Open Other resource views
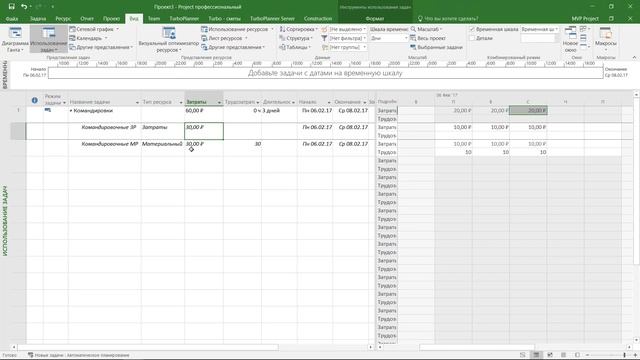Screen dimensions: 640x360 pos(233,47)
